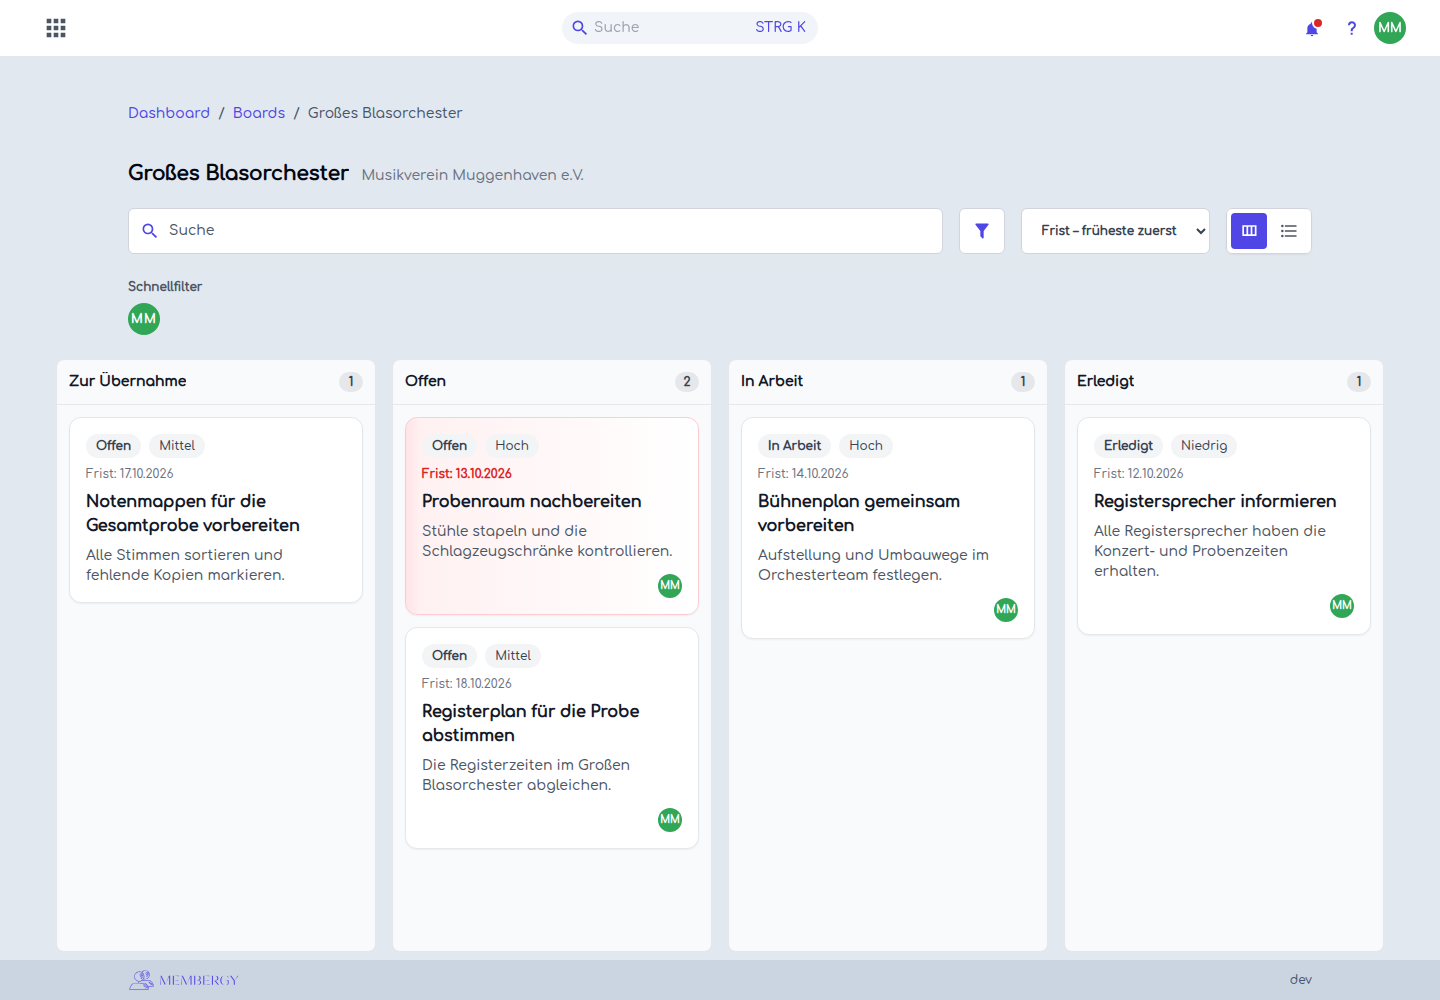Open the help question mark
This screenshot has height=1000, width=1440.
(x=1351, y=28)
